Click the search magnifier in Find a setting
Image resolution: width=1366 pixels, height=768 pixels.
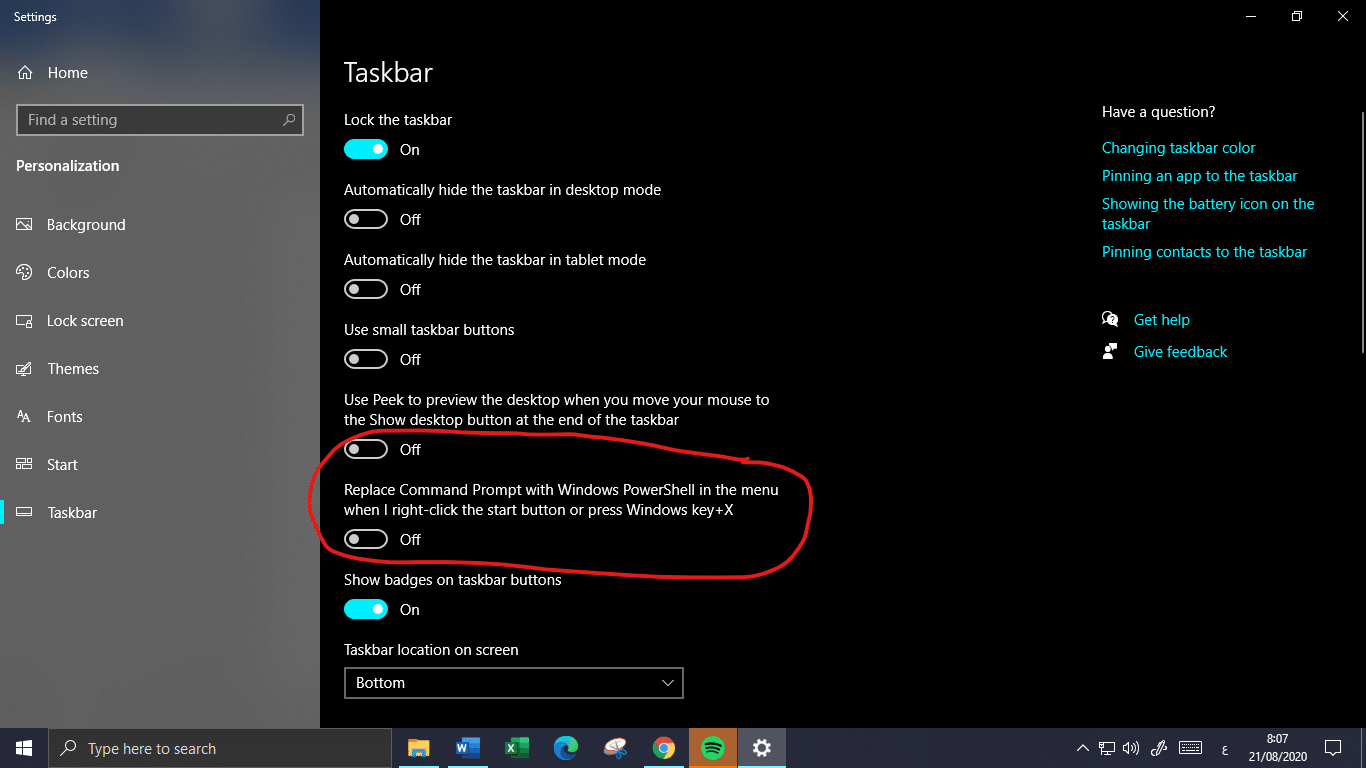(289, 120)
